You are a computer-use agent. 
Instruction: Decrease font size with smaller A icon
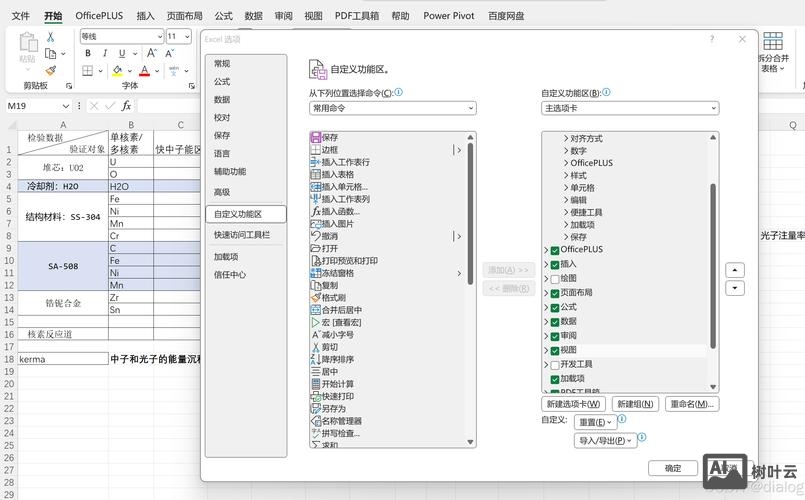tap(169, 53)
